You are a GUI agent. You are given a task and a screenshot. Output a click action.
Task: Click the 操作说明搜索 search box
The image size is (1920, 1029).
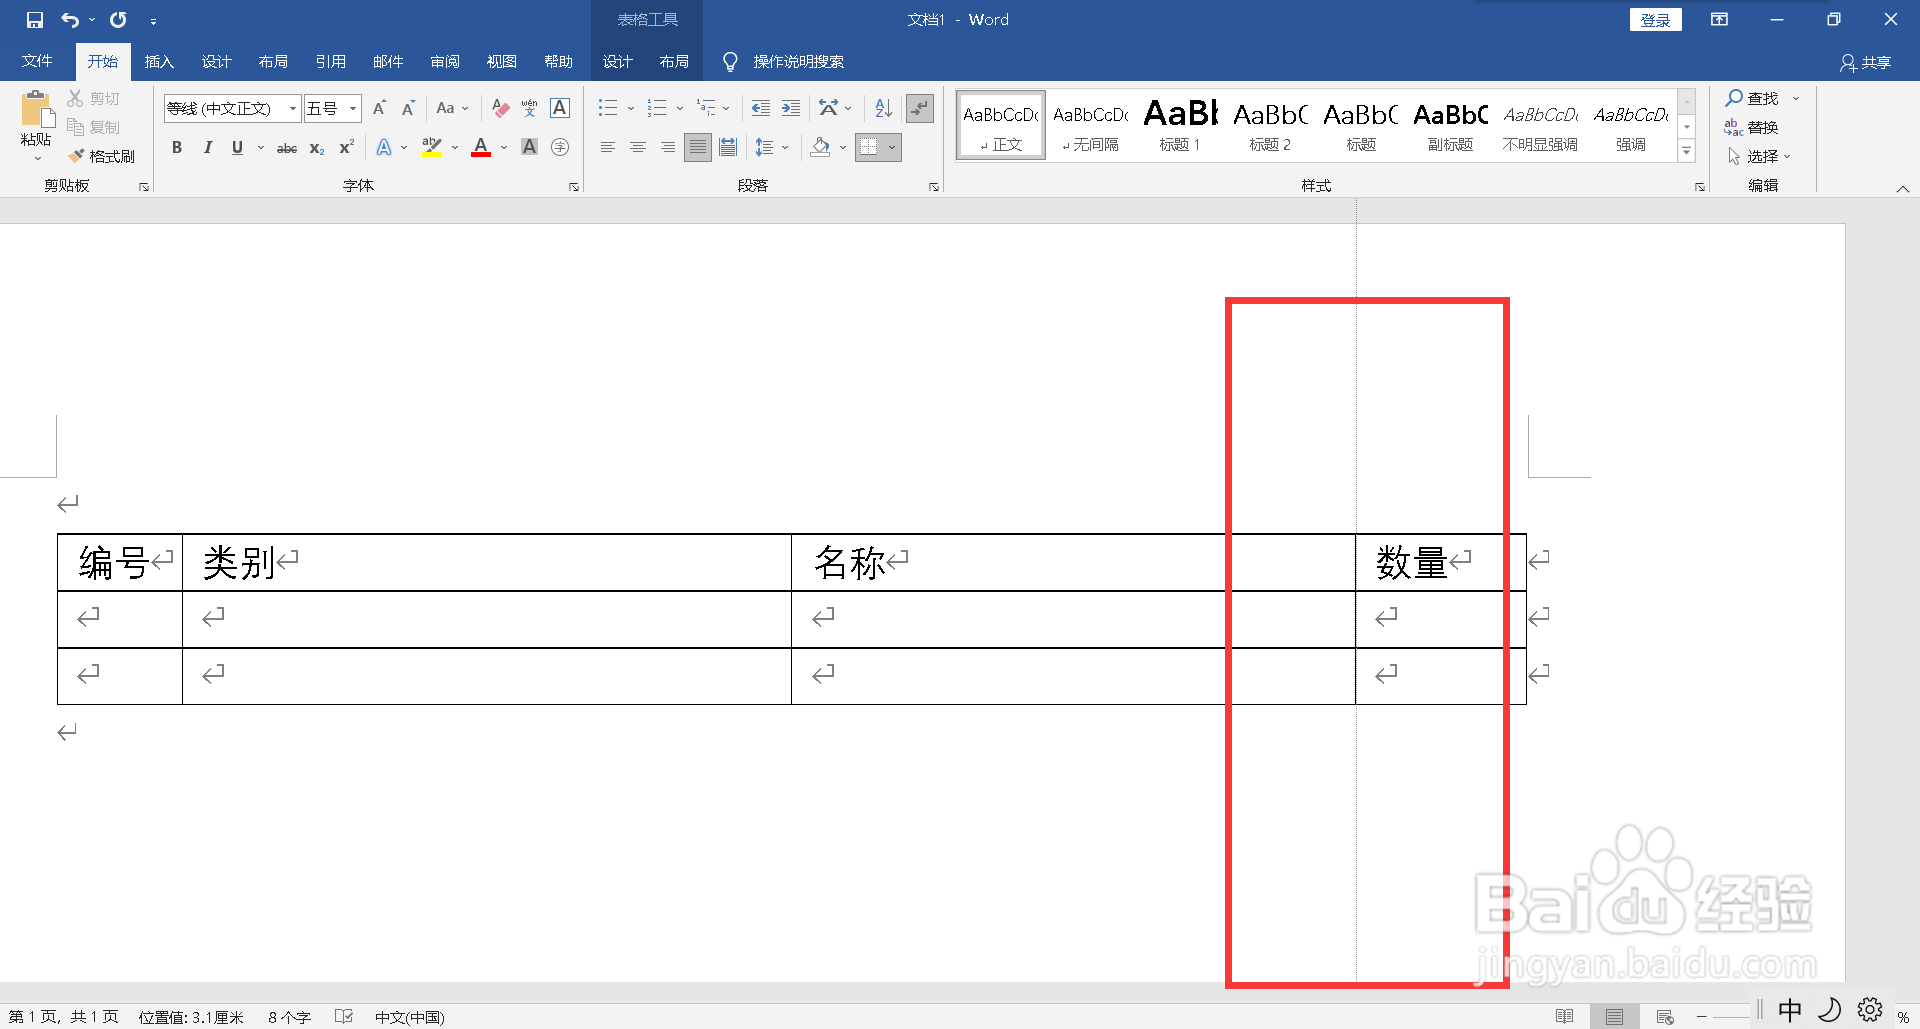pyautogui.click(x=798, y=62)
